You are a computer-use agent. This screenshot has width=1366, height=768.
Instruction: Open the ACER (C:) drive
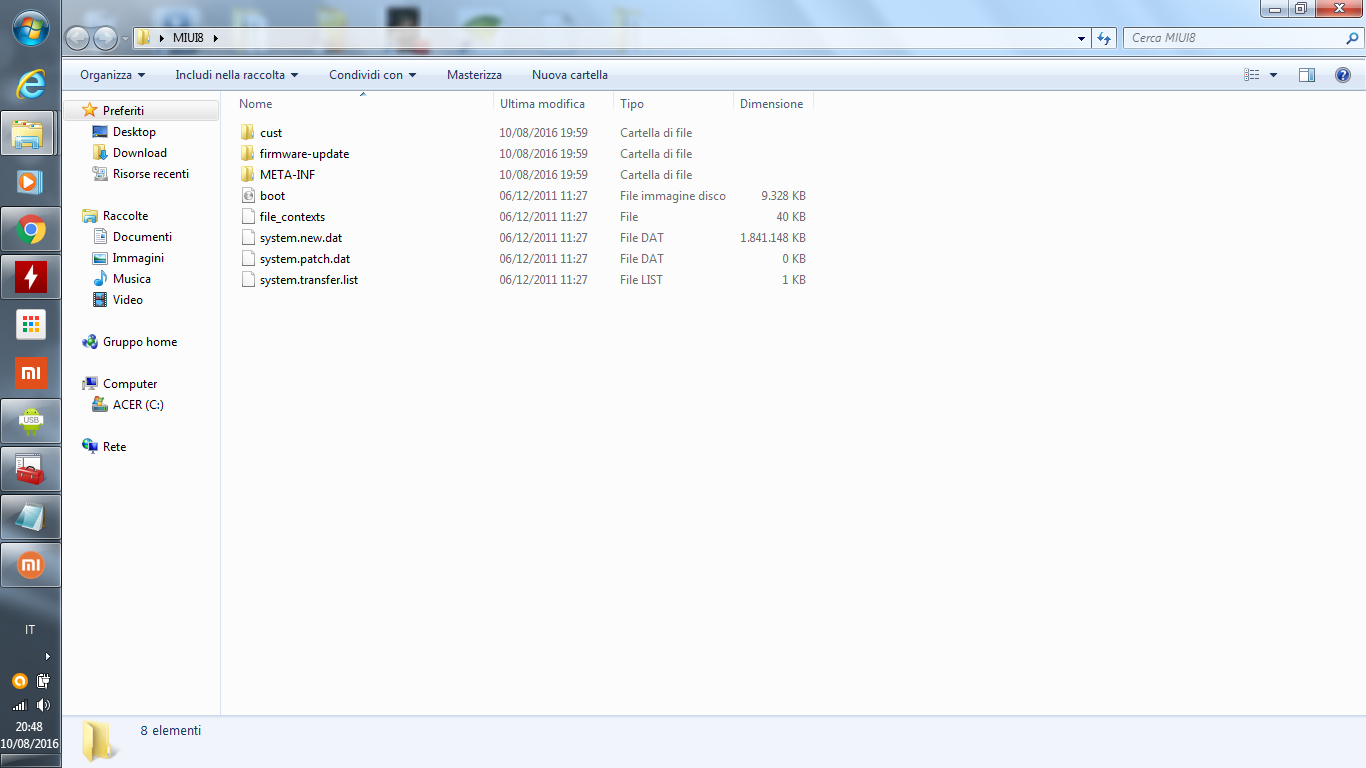[x=138, y=405]
